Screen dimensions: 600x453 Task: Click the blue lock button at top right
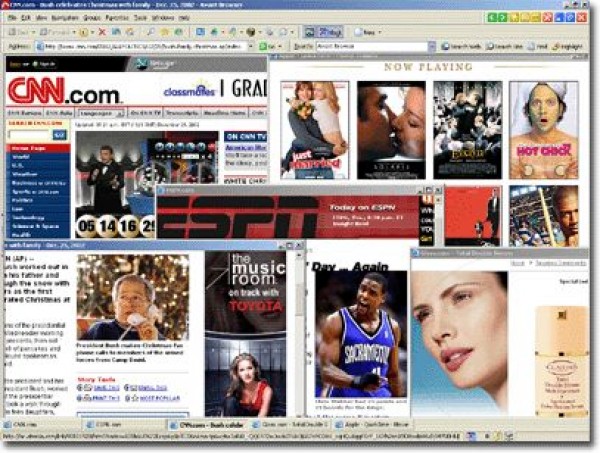coord(559,17)
